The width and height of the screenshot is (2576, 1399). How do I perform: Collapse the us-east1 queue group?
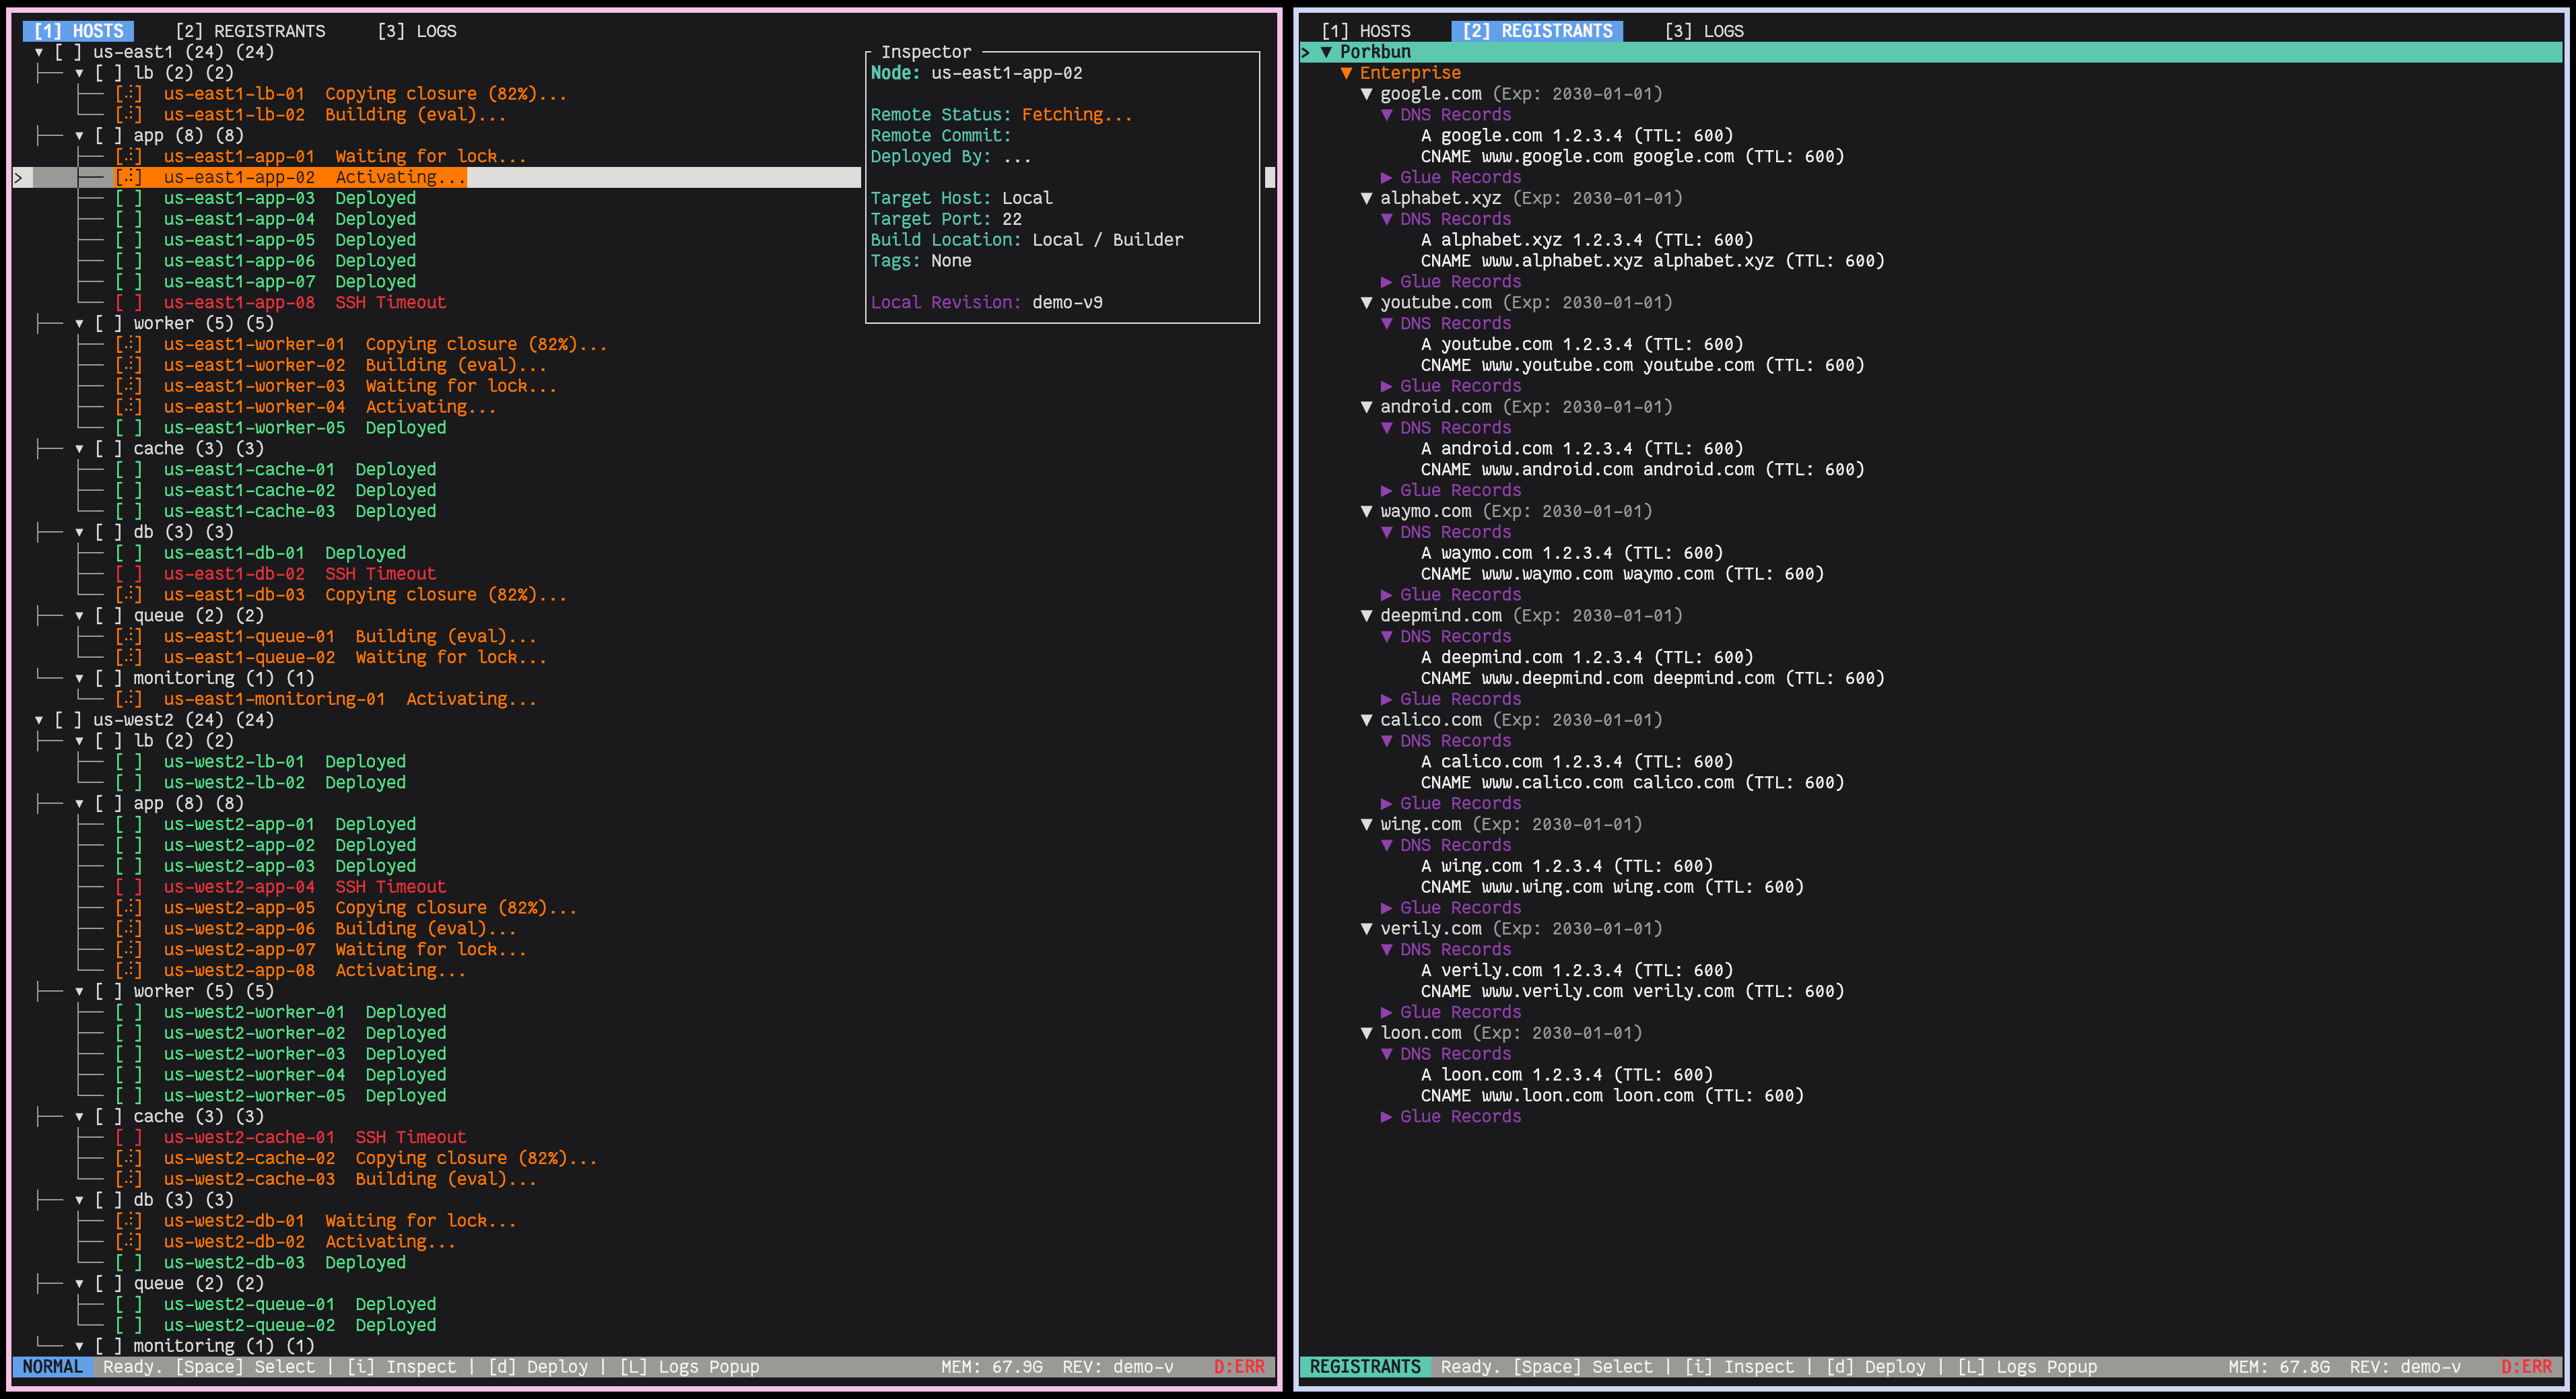click(x=79, y=616)
